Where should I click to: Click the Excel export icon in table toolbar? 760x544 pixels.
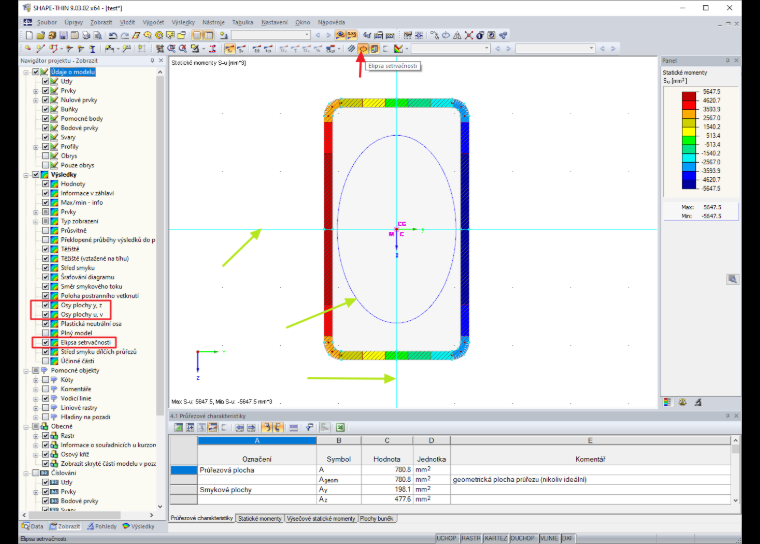point(340,427)
